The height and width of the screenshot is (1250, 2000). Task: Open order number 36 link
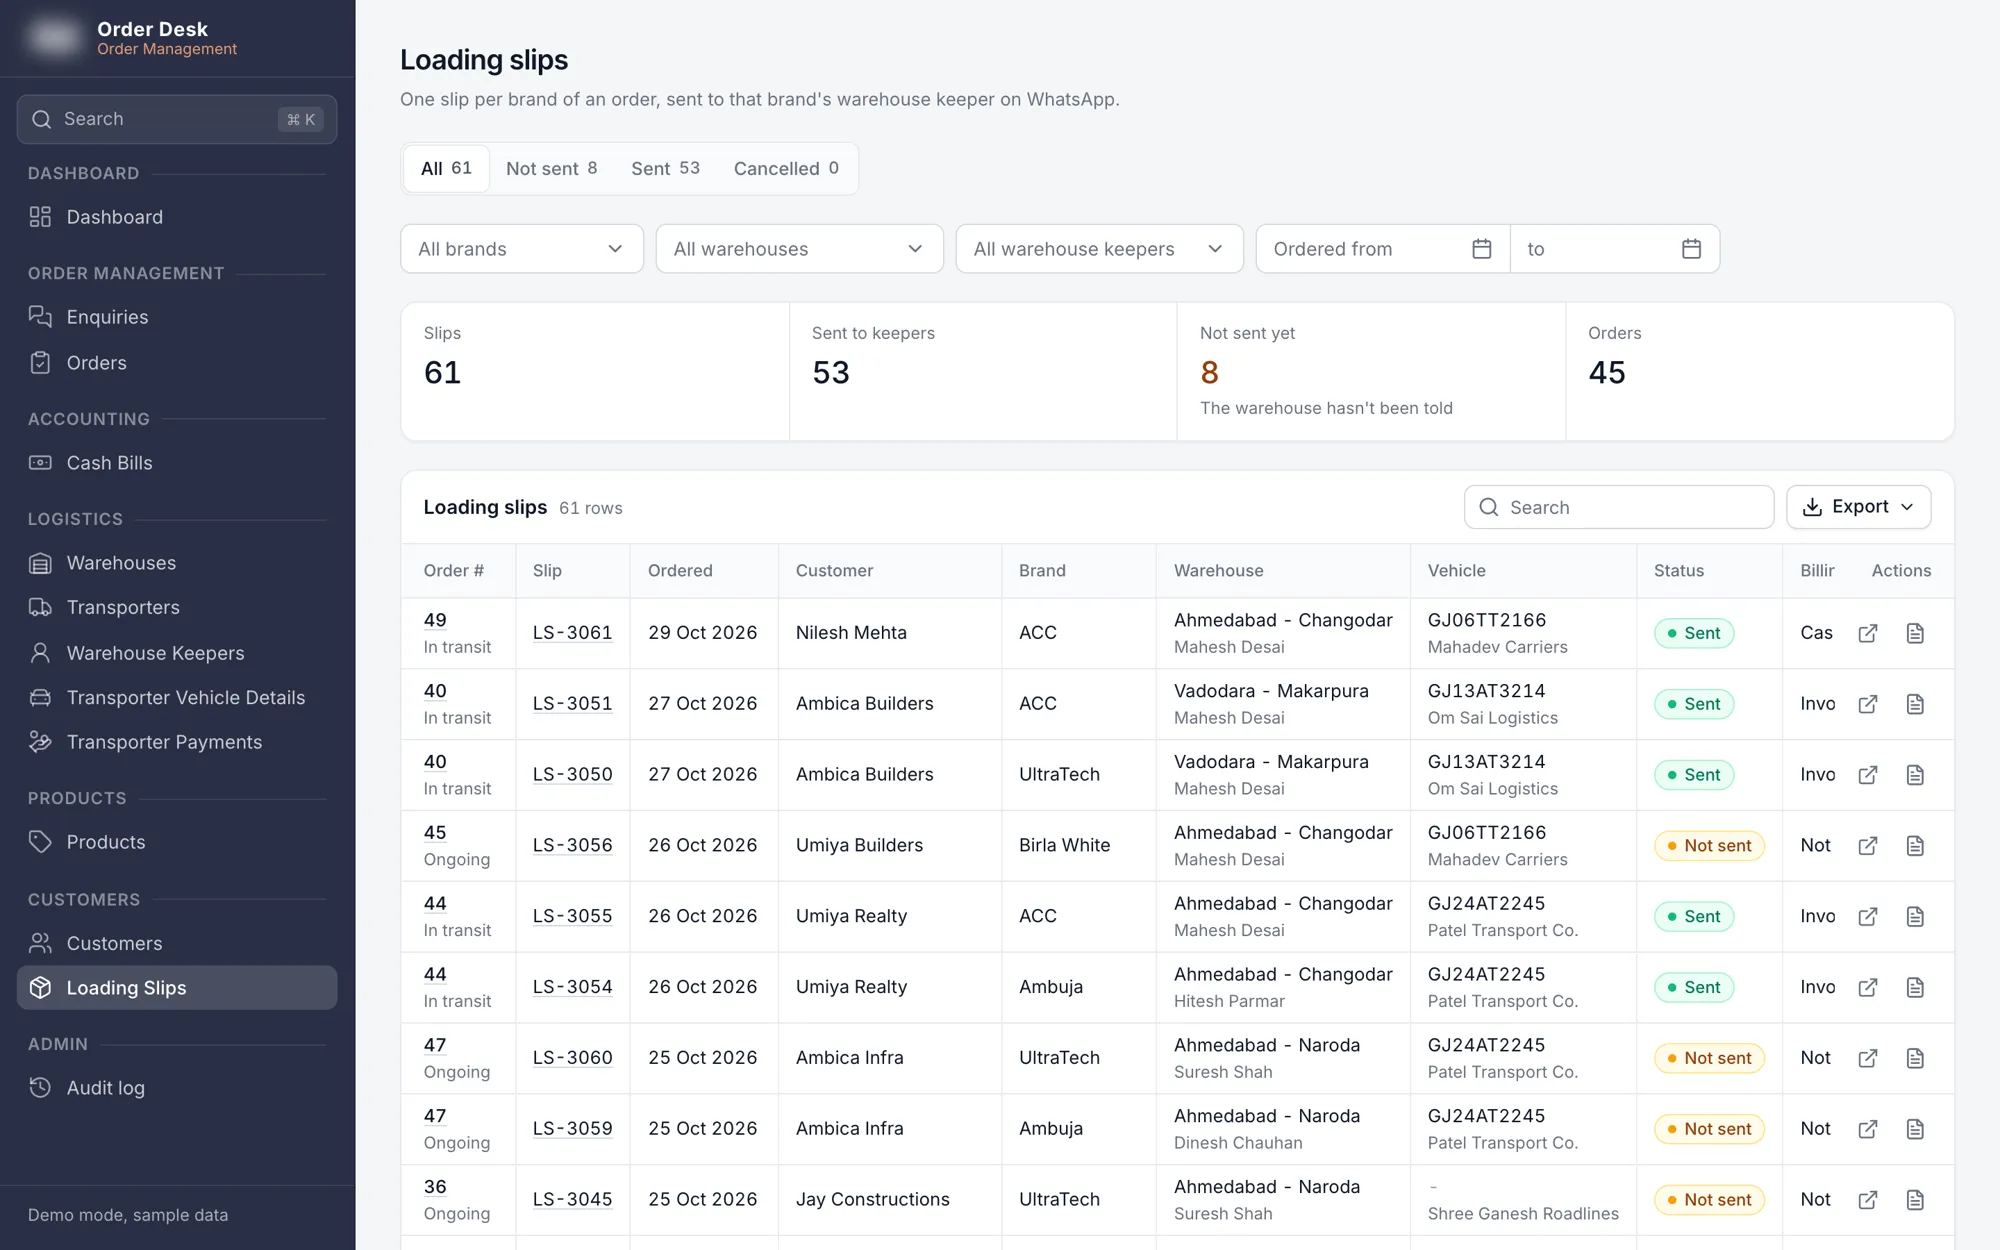[x=435, y=1187]
